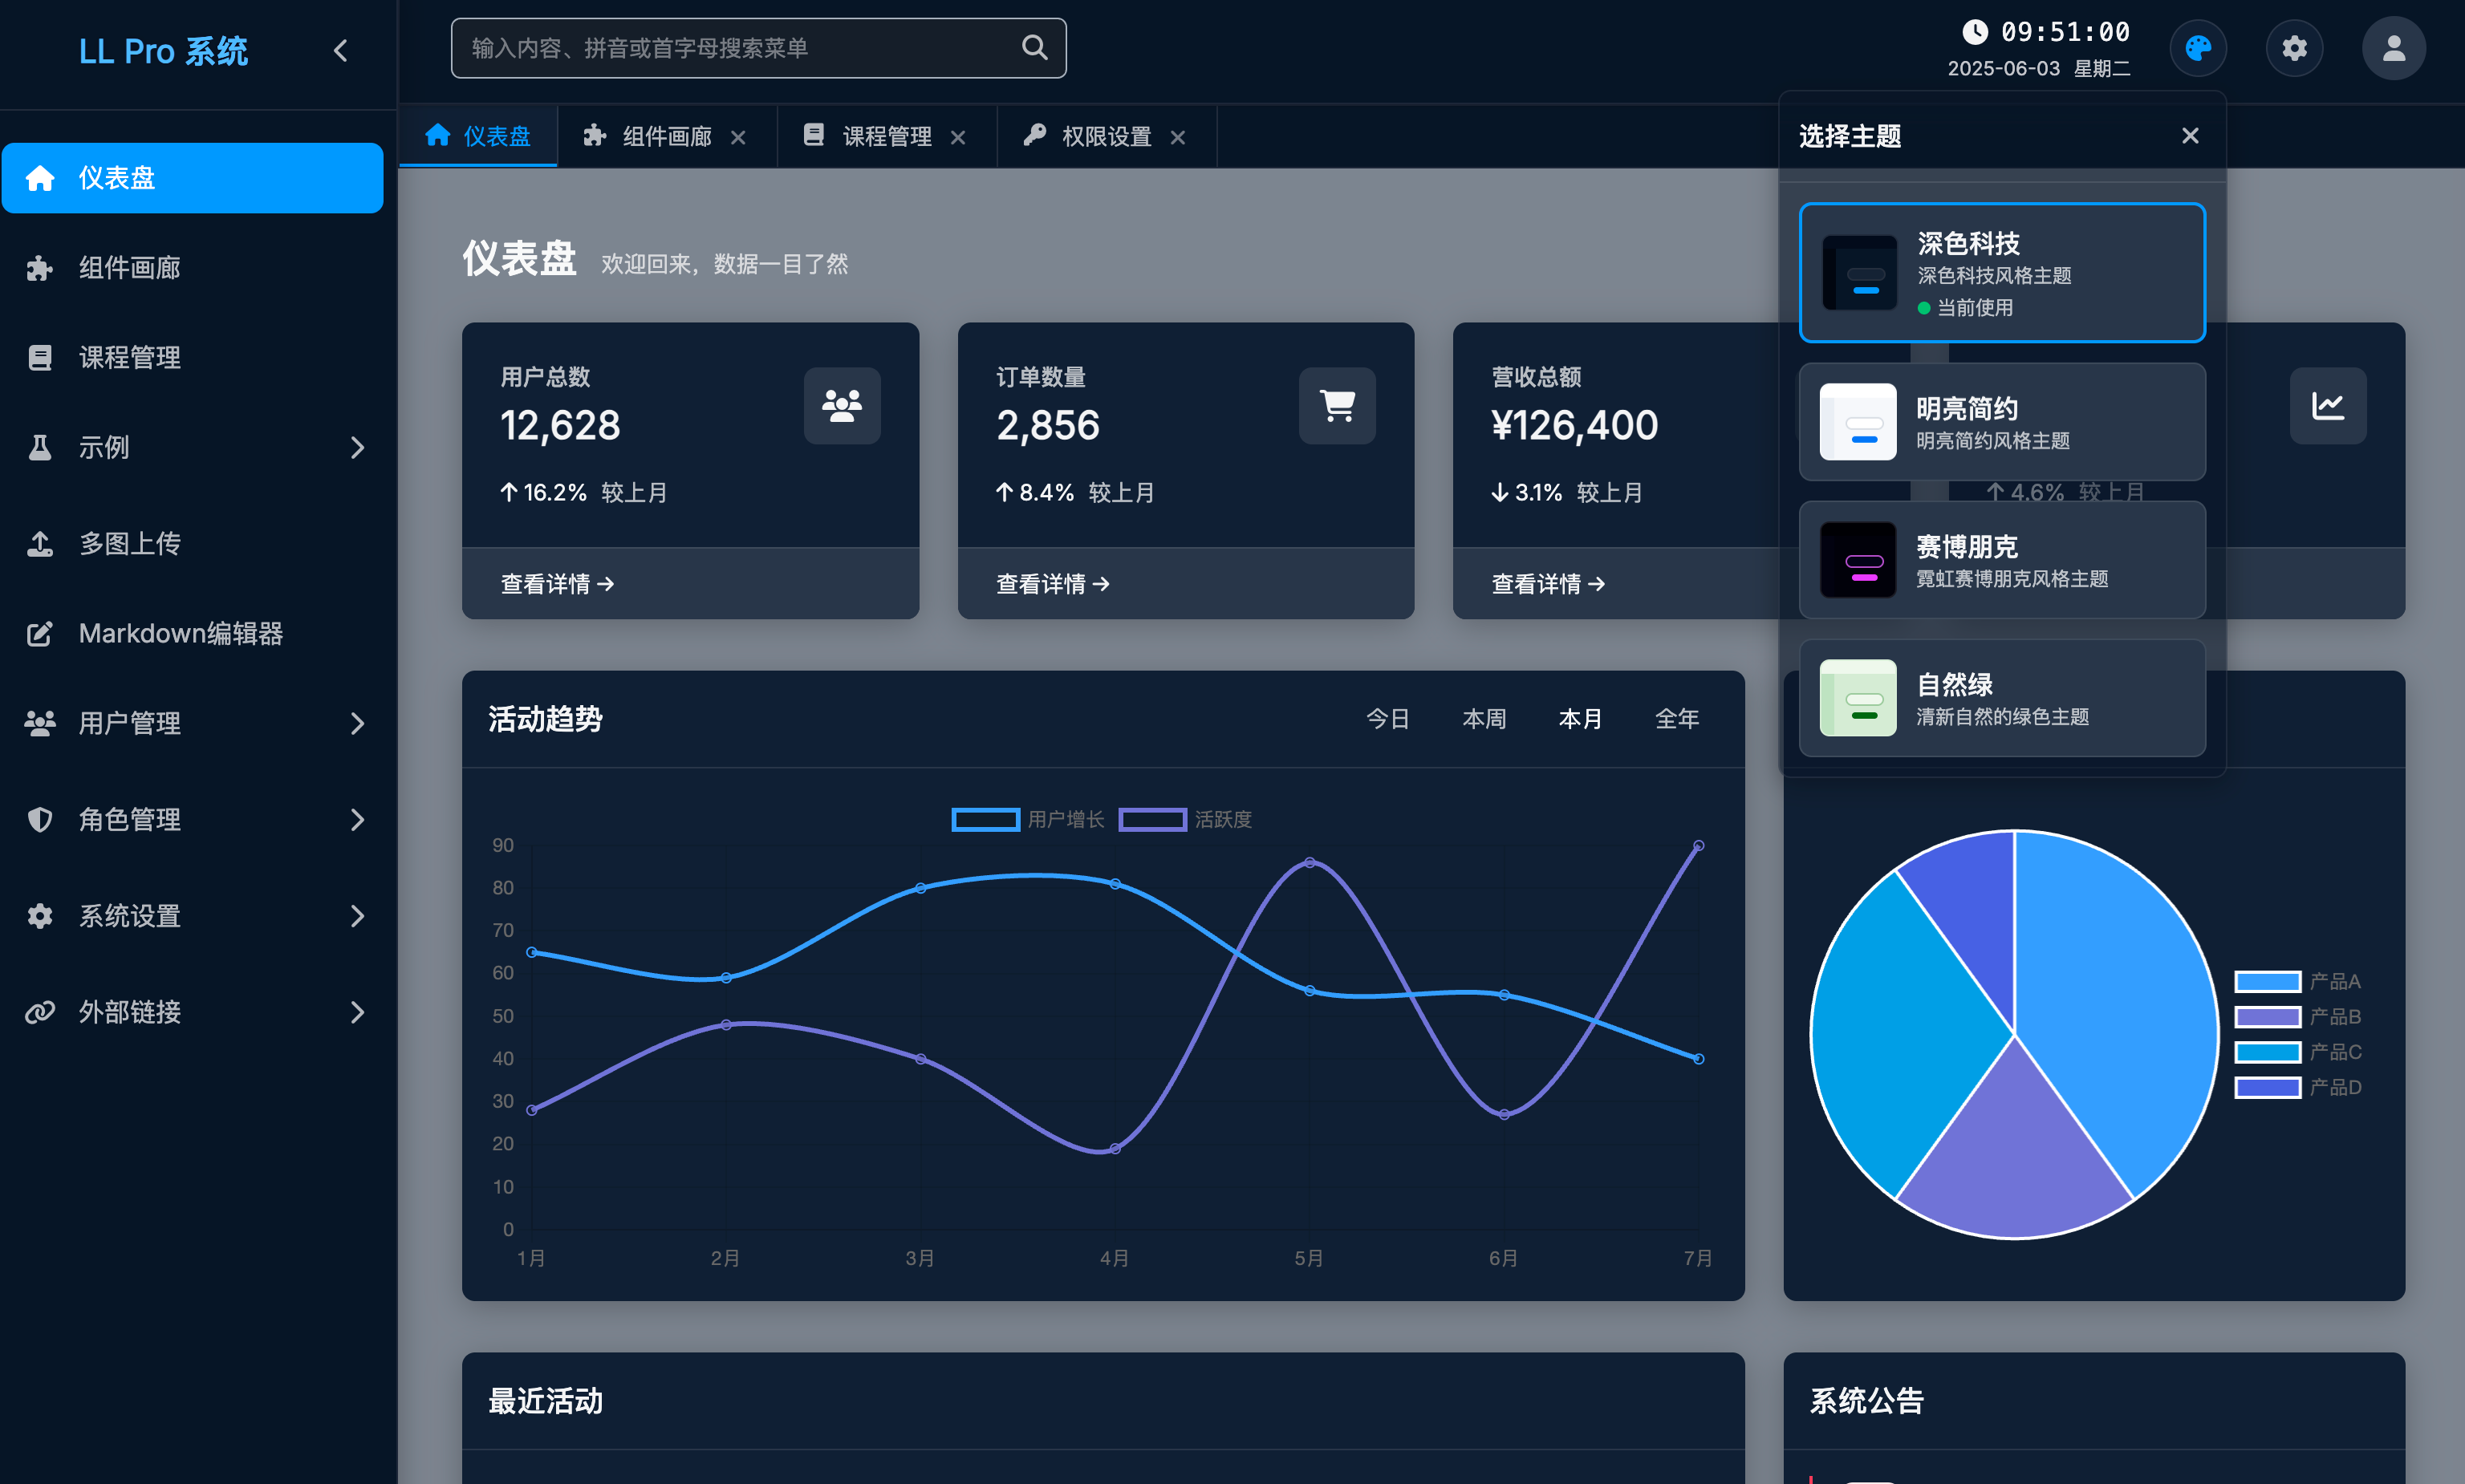The image size is (2465, 1484).
Task: View details of 用户总数 card
Action: pos(557,584)
